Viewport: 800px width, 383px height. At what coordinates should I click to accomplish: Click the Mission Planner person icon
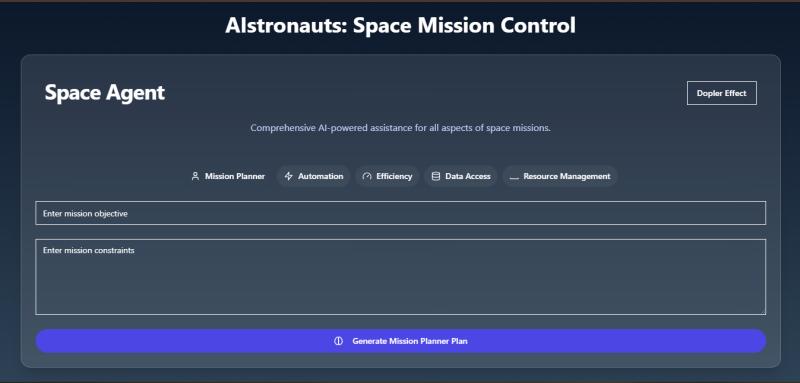click(x=195, y=176)
